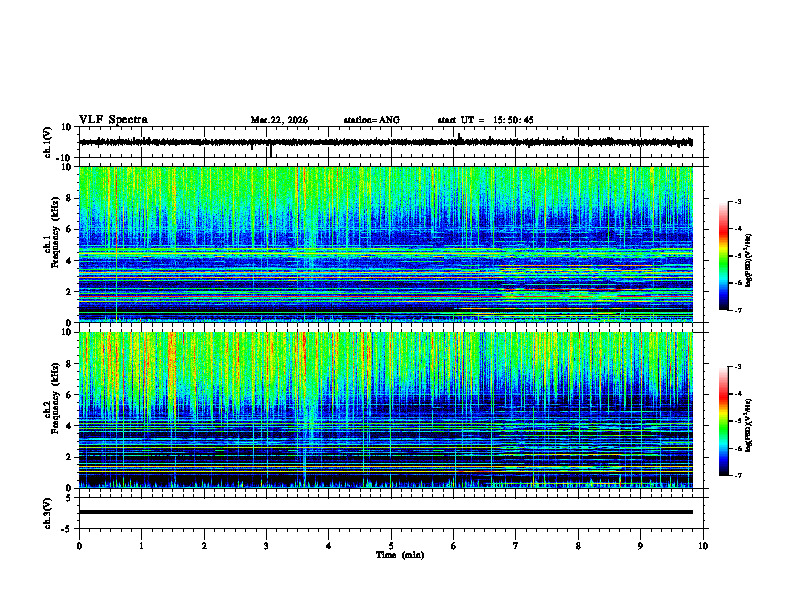Click time axis tick label "10"
The image size is (792, 612).
703,546
